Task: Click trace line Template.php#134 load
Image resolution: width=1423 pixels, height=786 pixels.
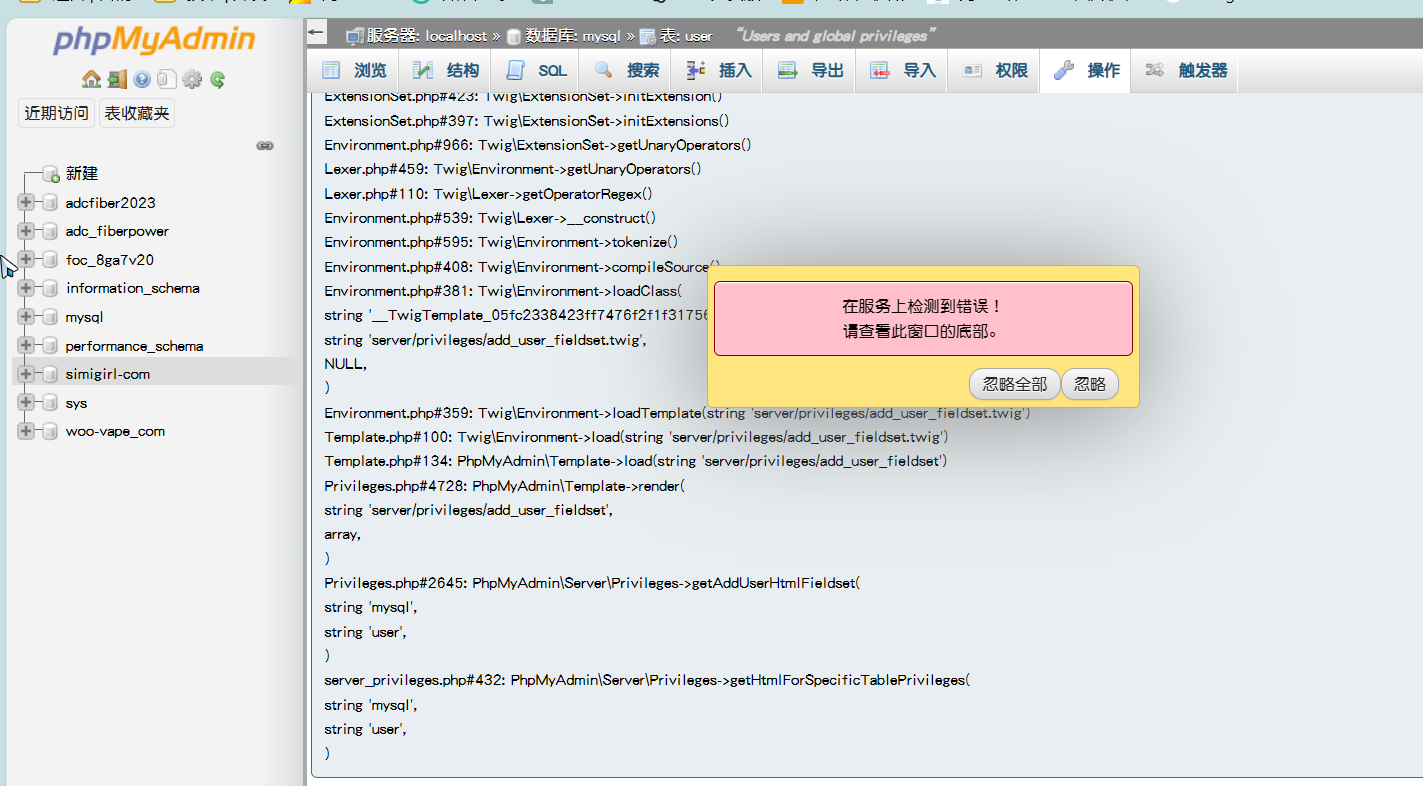Action: [x=636, y=461]
